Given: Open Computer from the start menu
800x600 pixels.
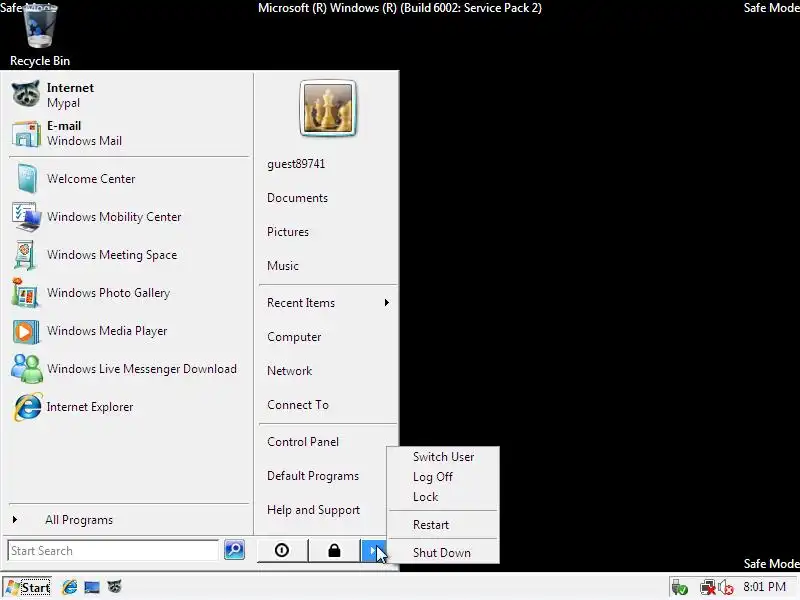Looking at the screenshot, I should (x=294, y=337).
